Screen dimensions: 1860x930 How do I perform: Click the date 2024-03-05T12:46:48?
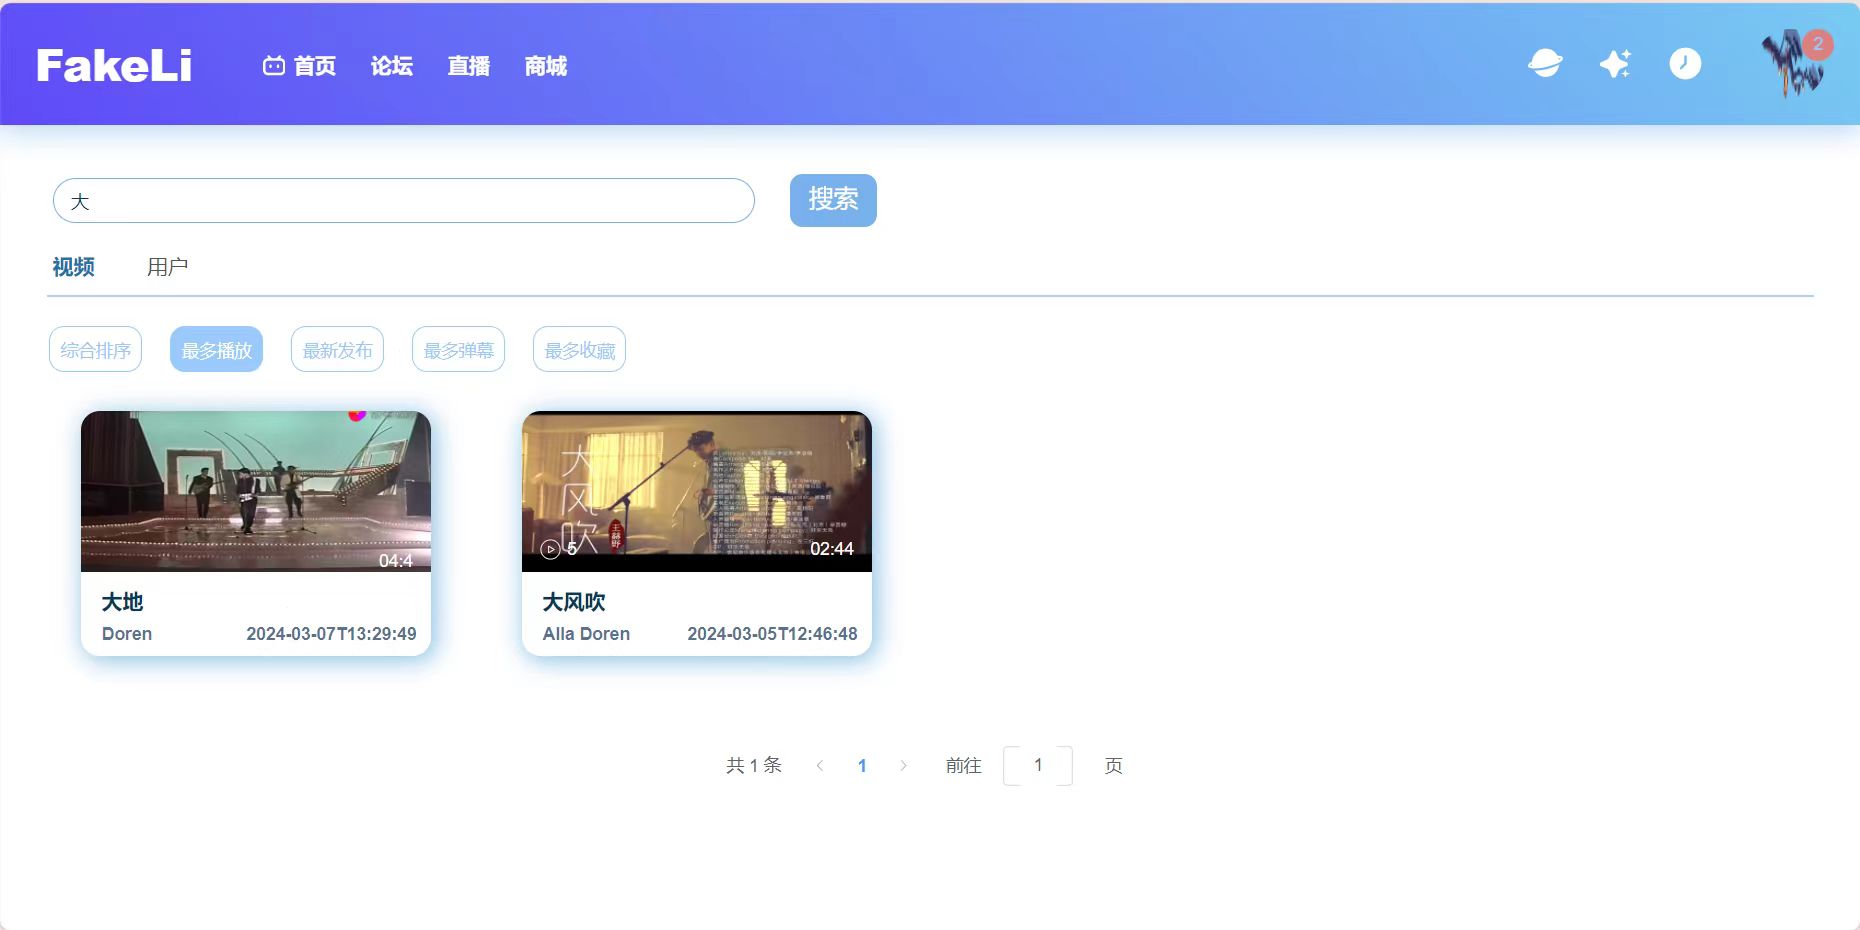tap(772, 634)
